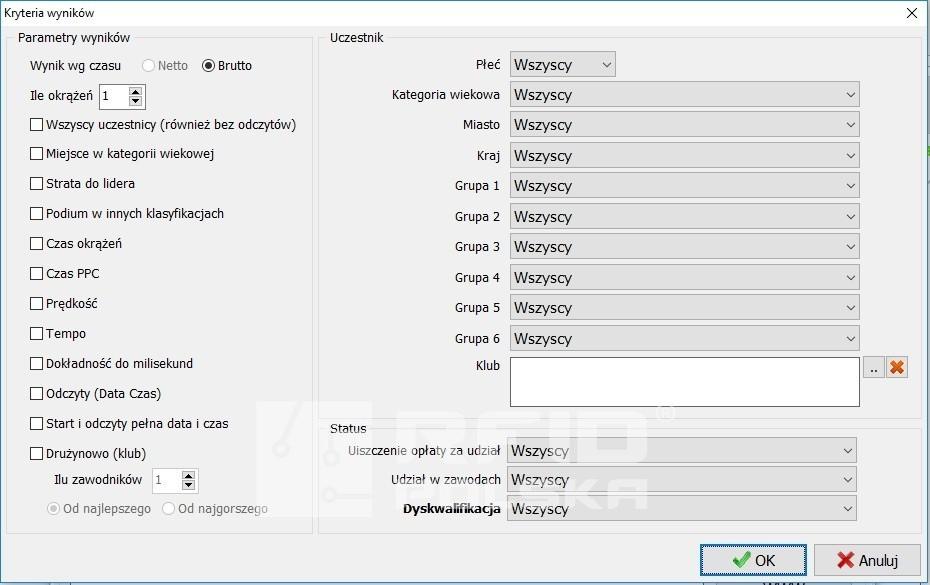
Task: Open the Grupa 1 dropdown
Action: (684, 186)
